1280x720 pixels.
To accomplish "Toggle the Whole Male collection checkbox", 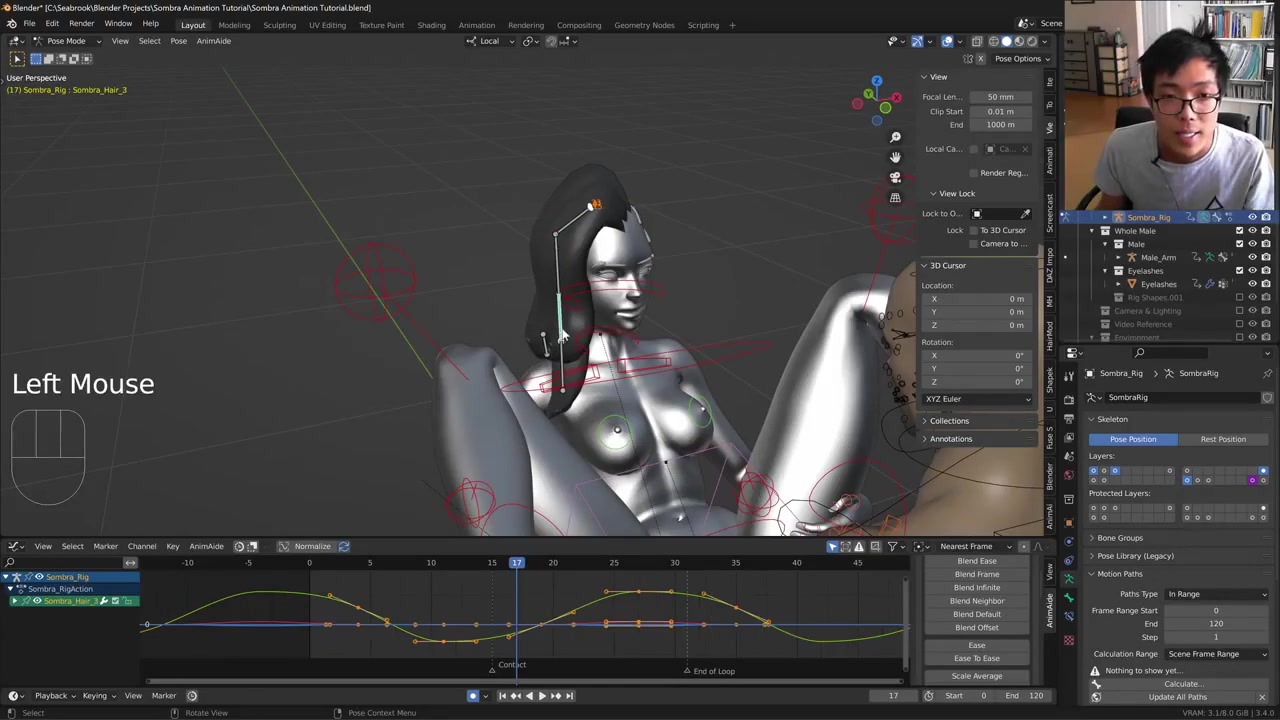I will (1239, 231).
